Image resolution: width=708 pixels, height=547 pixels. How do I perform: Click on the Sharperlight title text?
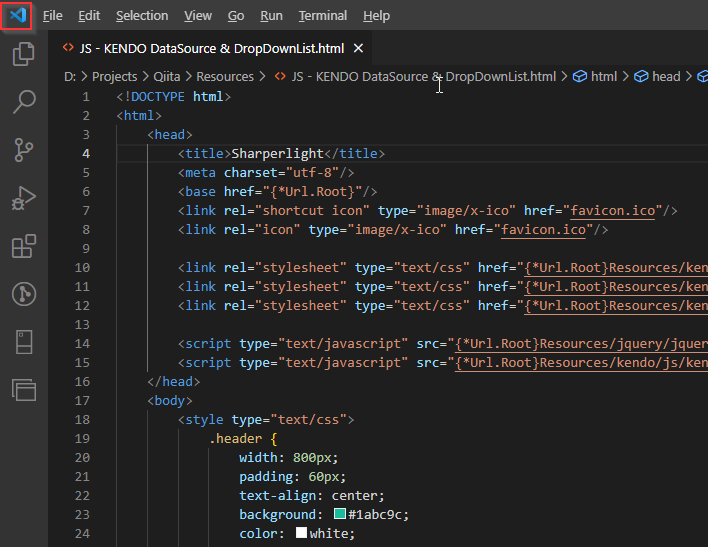[x=277, y=154]
